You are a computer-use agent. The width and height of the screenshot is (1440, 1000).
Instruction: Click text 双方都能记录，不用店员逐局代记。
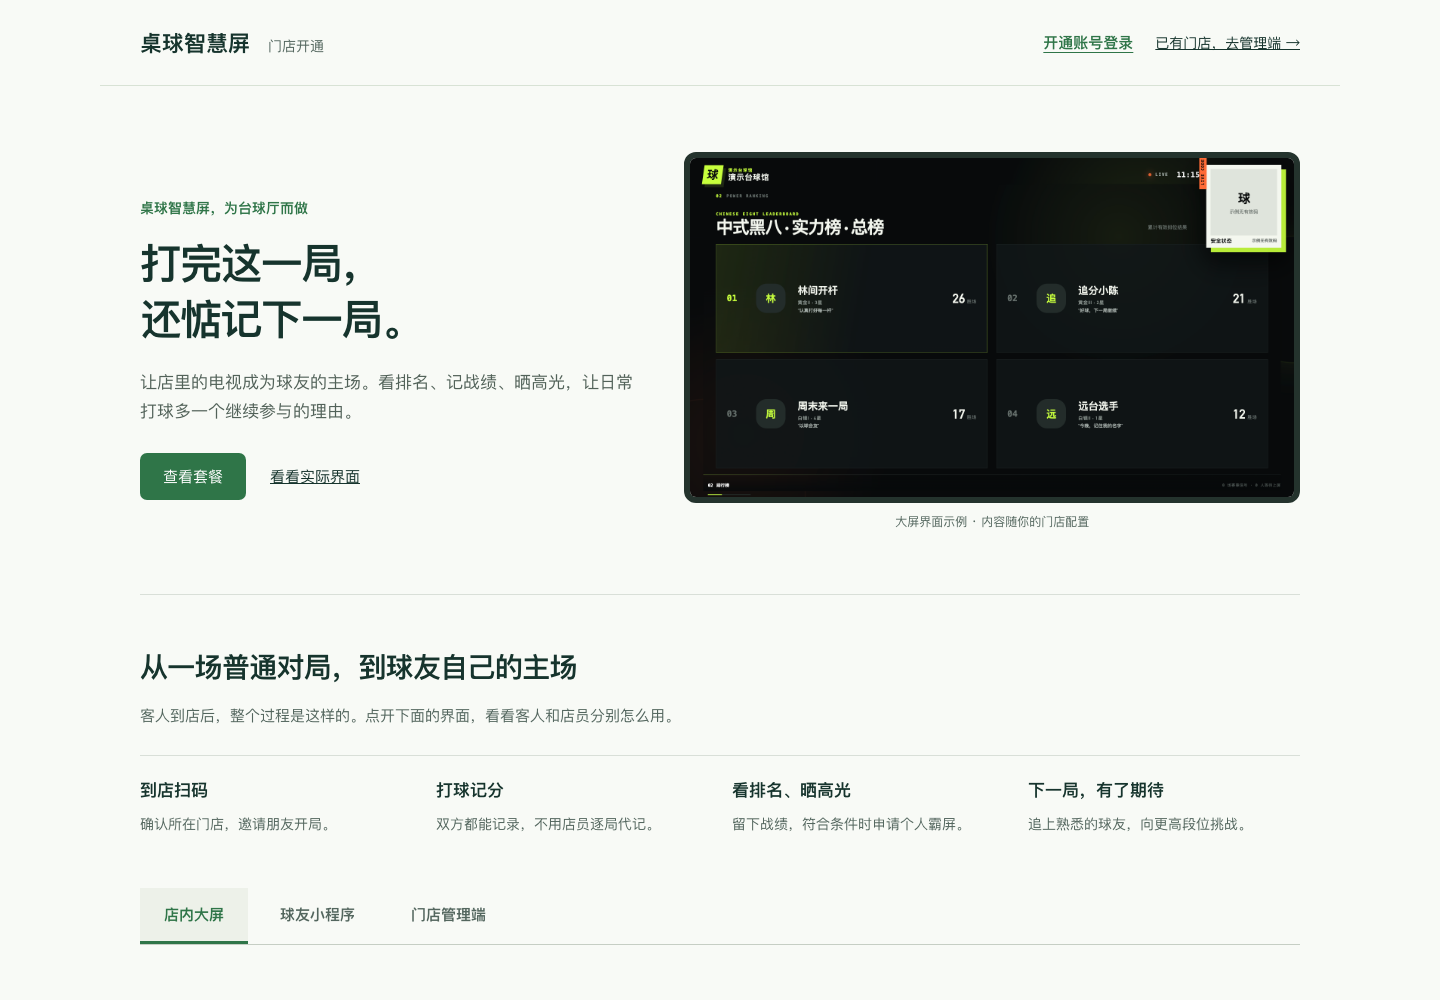[x=548, y=824]
